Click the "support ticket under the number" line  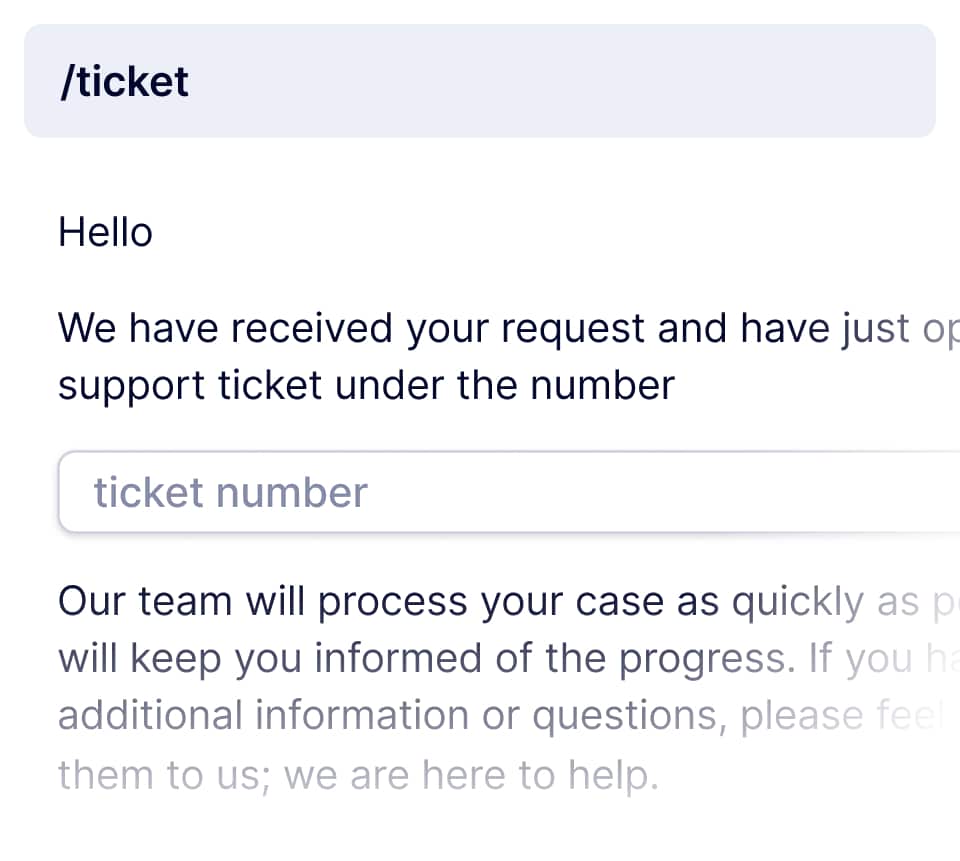click(x=366, y=385)
